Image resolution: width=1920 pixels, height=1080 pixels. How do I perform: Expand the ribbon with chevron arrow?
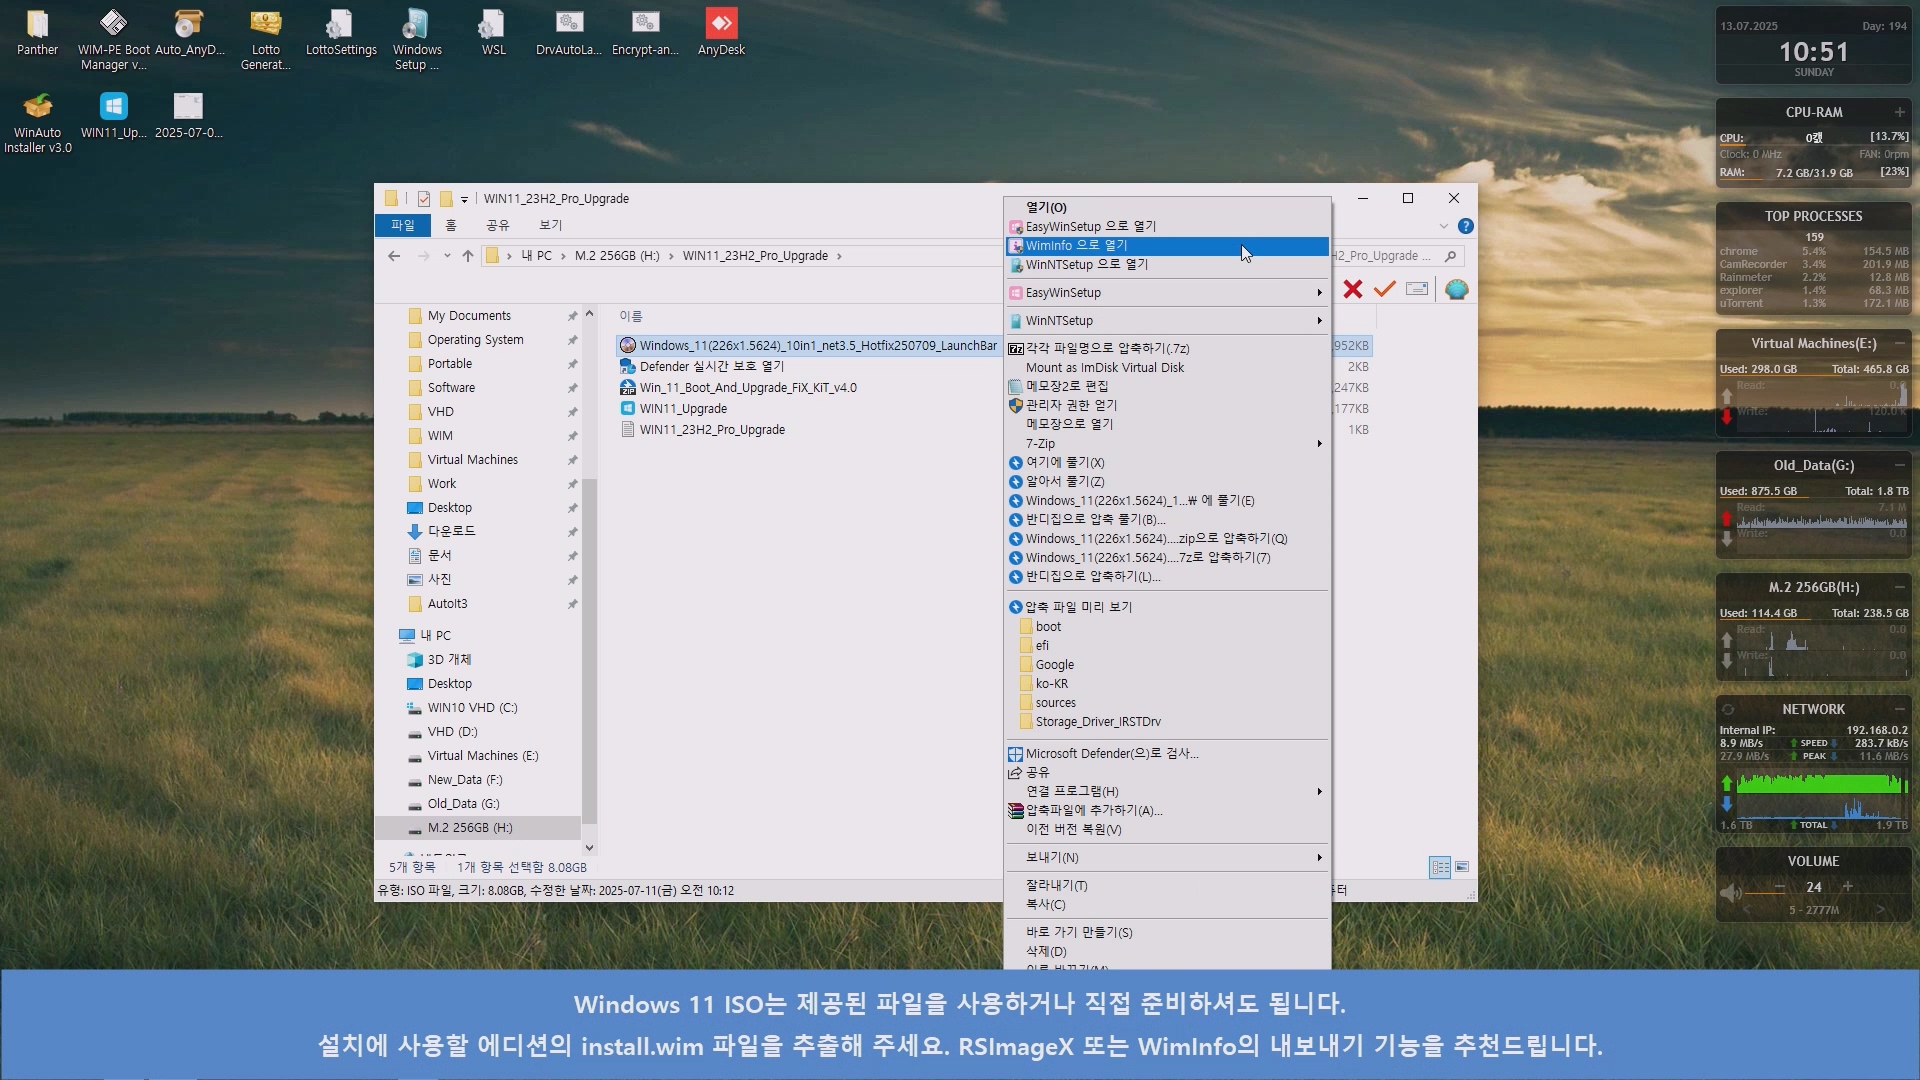[x=1443, y=226]
